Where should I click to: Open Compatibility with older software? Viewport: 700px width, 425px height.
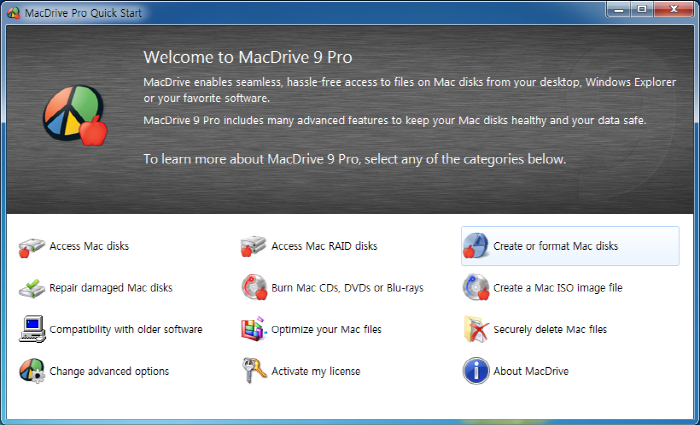click(125, 329)
